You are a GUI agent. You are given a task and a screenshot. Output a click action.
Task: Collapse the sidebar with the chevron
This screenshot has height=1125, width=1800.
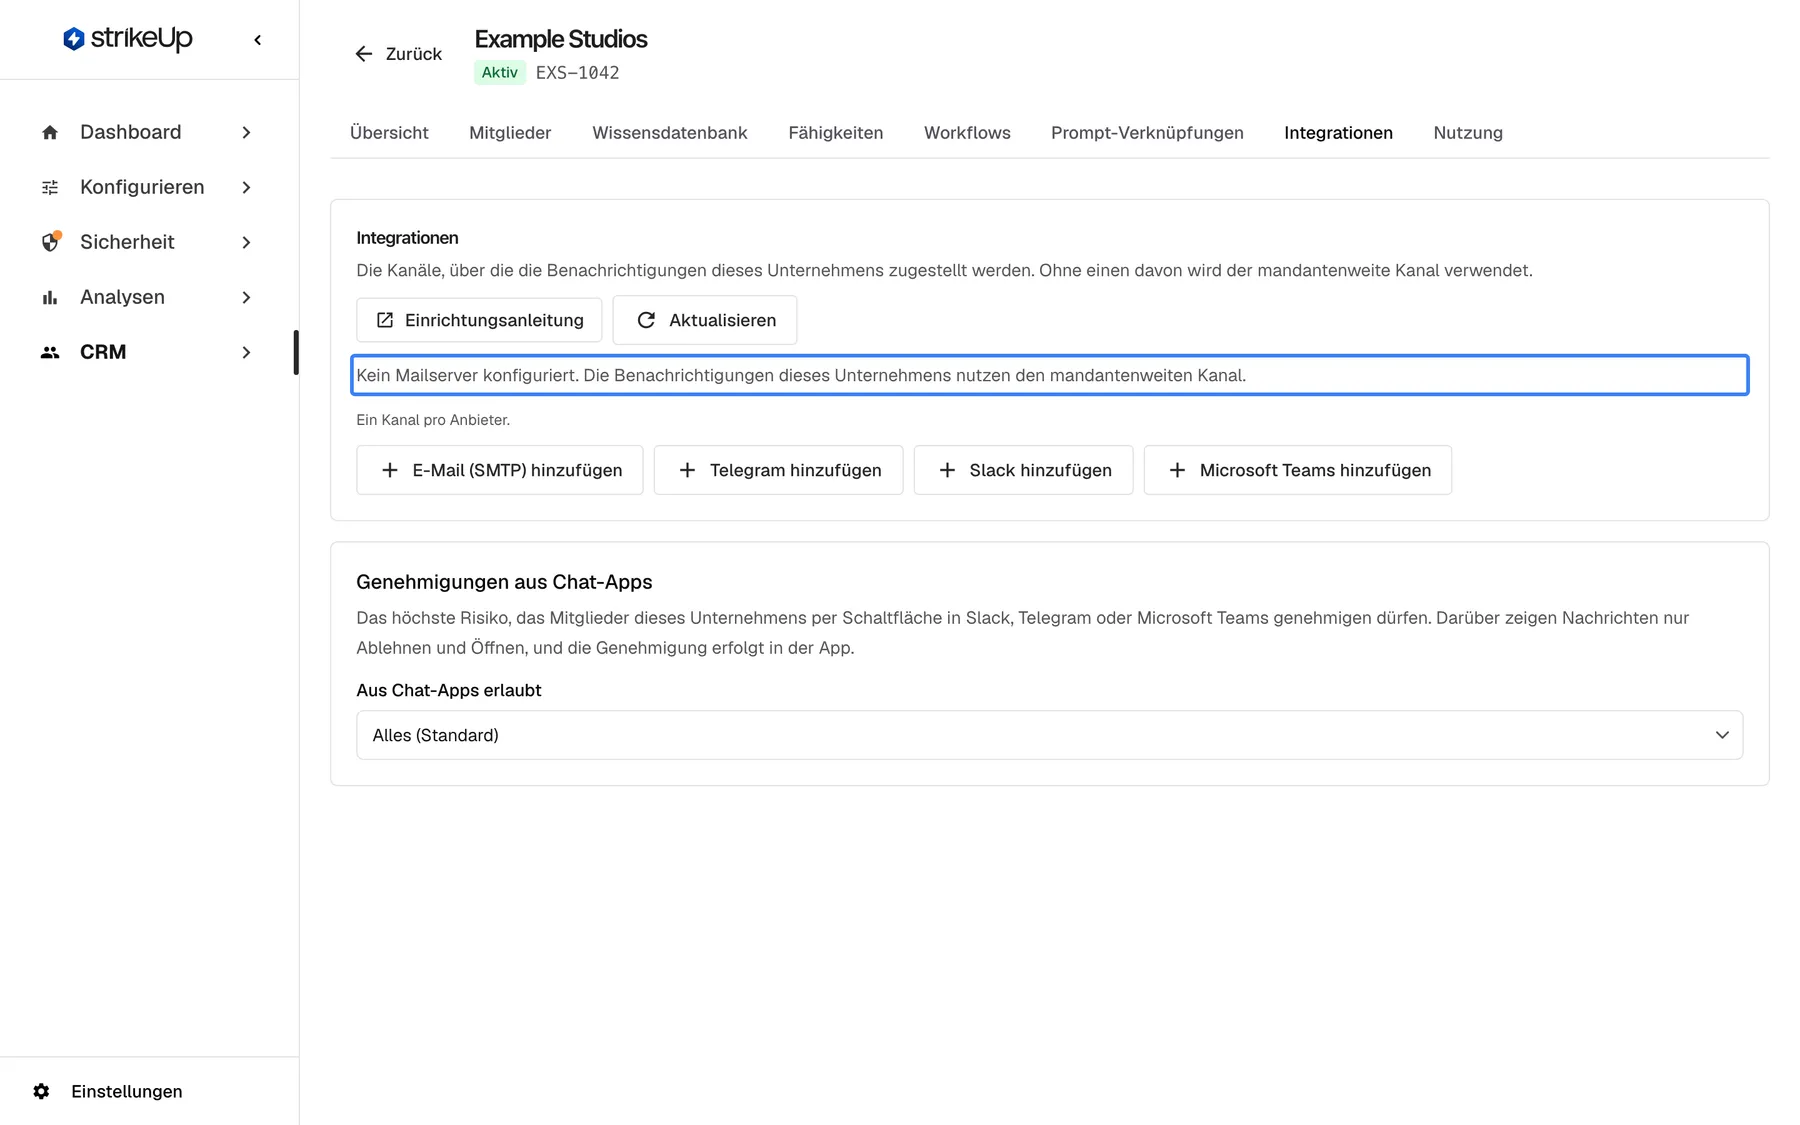pos(258,40)
